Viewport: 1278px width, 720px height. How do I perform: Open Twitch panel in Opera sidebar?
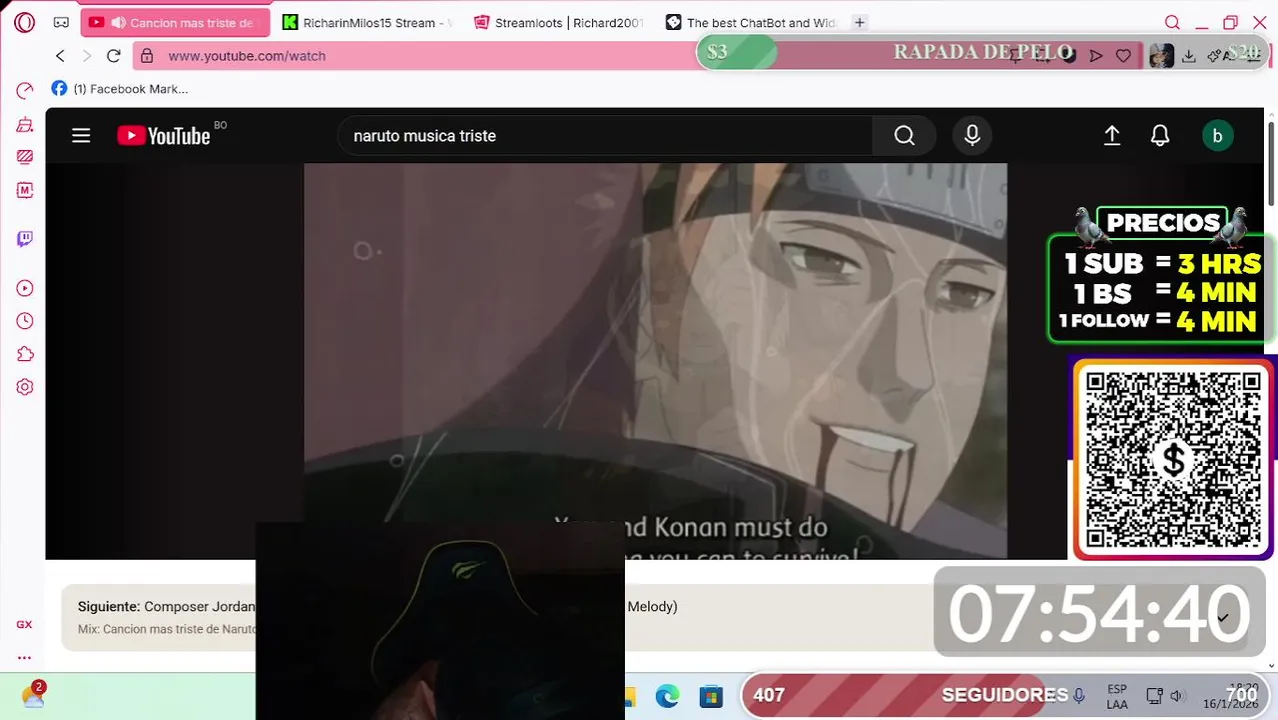tap(25, 239)
